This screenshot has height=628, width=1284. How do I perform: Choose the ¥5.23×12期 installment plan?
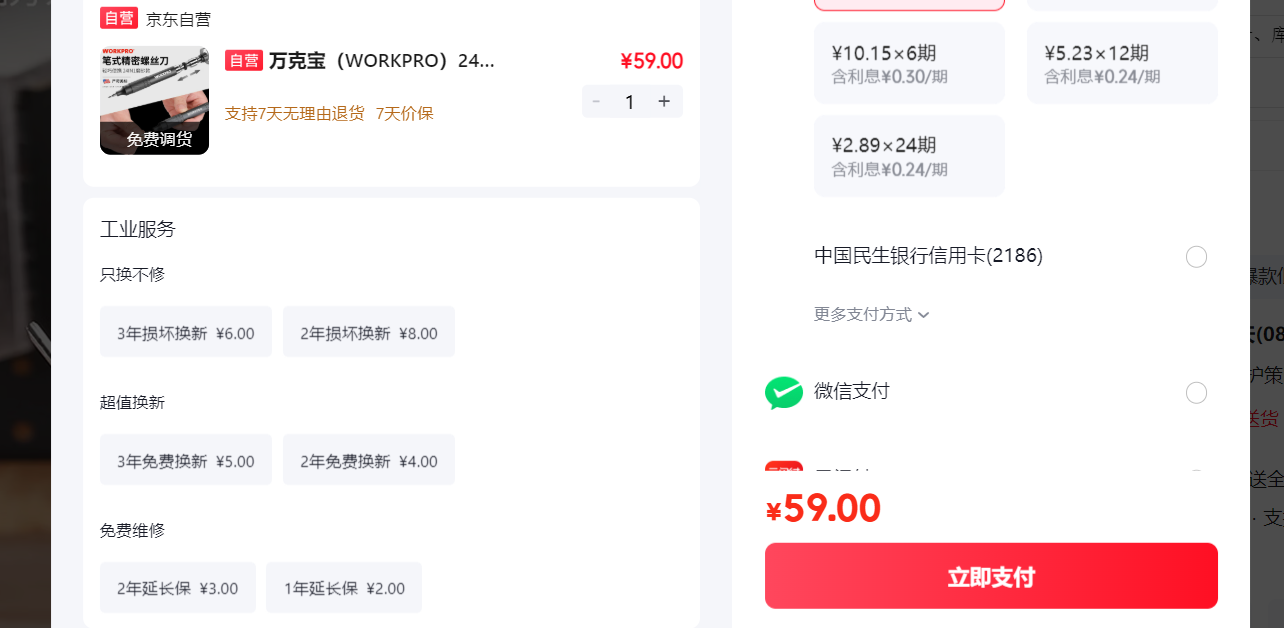tap(1122, 63)
